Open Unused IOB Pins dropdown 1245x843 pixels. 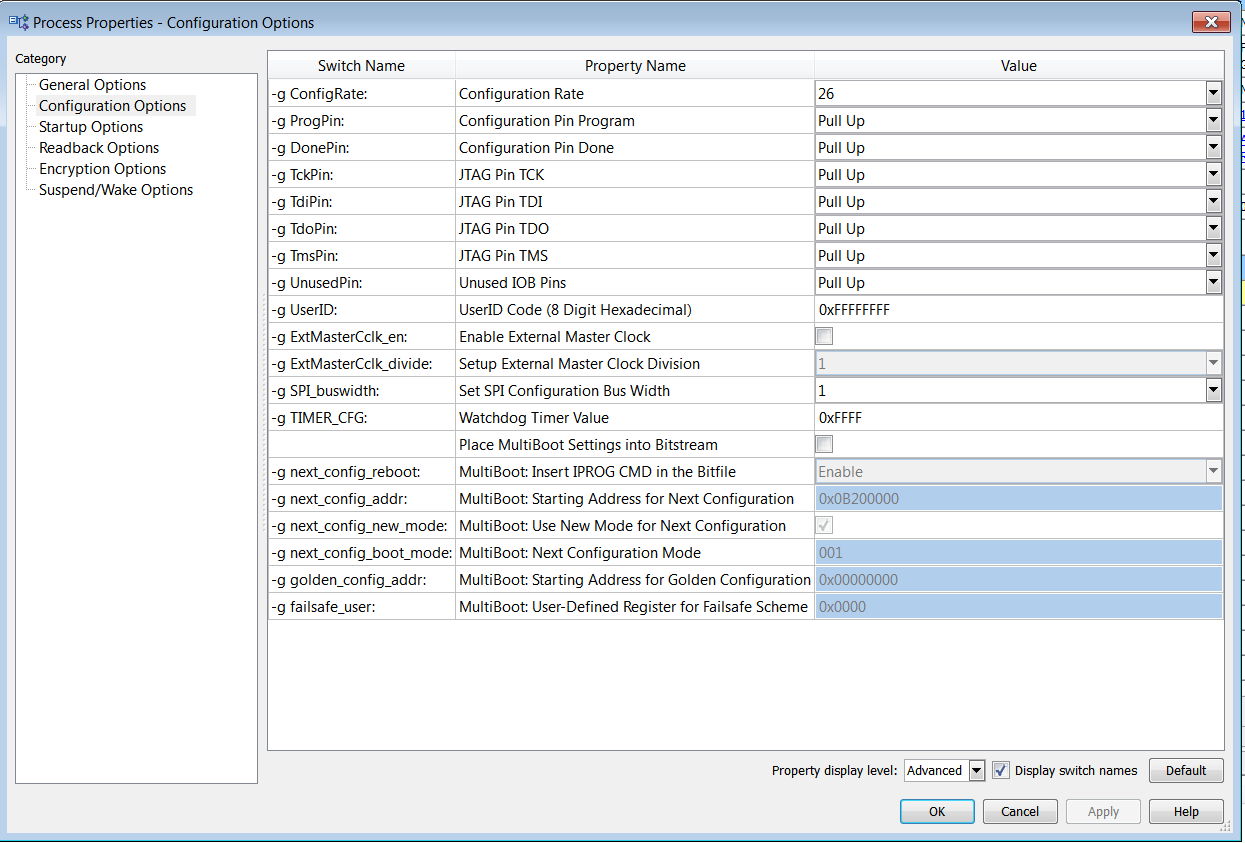[x=1213, y=282]
